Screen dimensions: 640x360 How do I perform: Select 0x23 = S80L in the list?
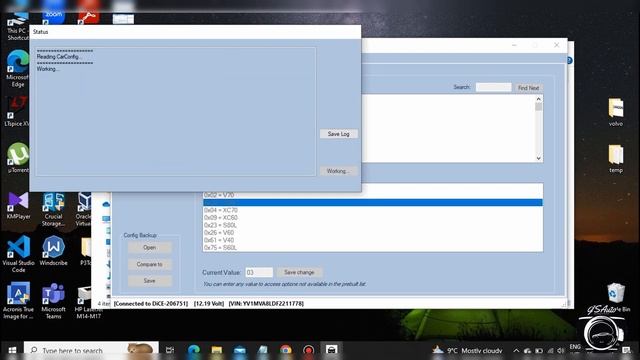pos(373,225)
